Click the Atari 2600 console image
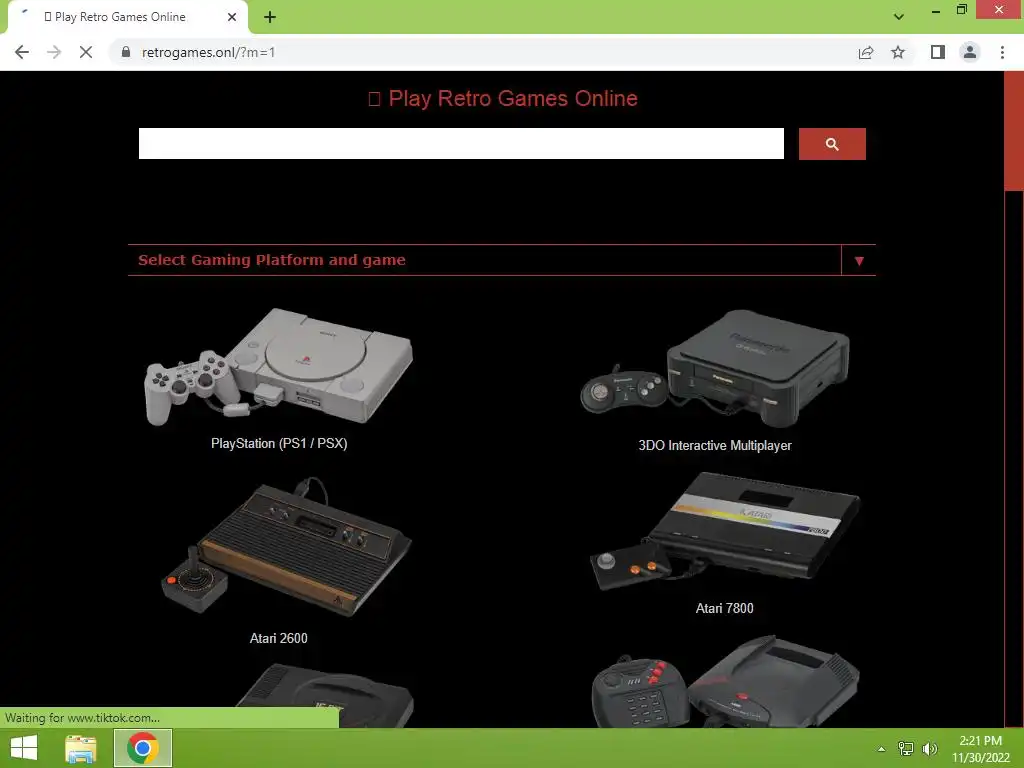1024x768 pixels. click(x=286, y=547)
